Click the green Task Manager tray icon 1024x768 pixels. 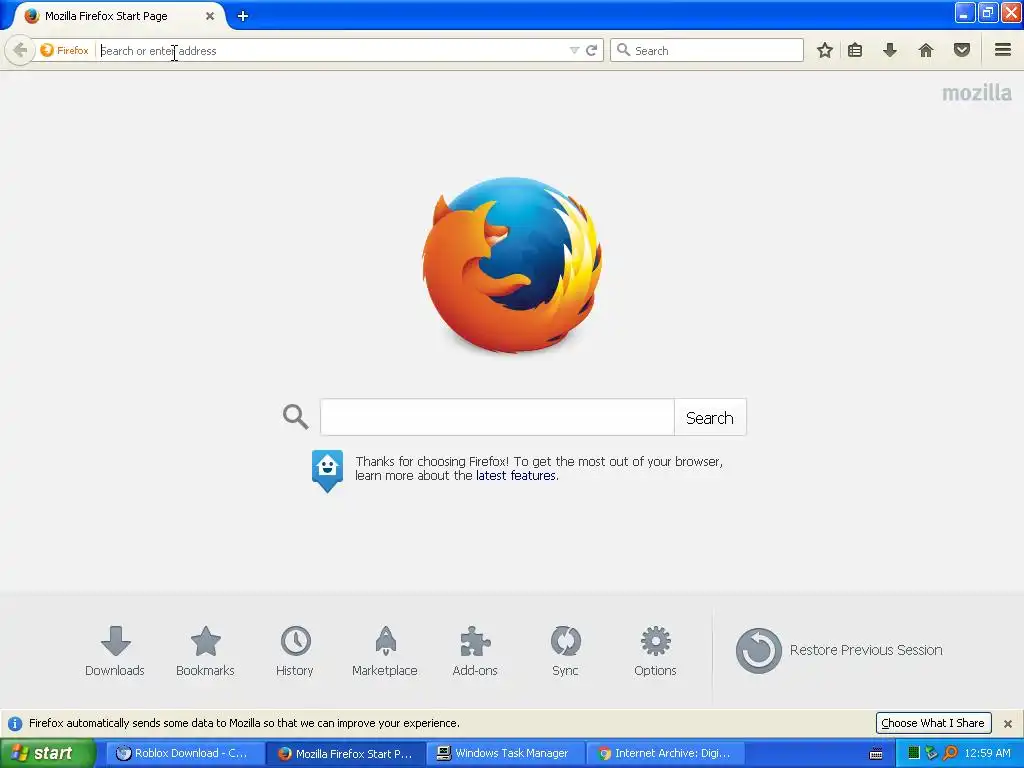point(914,753)
